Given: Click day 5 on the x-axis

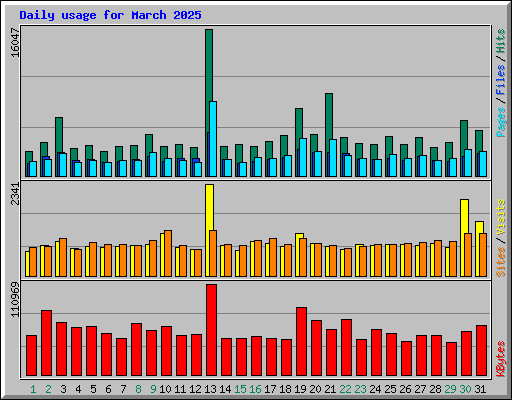Looking at the screenshot, I should [93, 389].
